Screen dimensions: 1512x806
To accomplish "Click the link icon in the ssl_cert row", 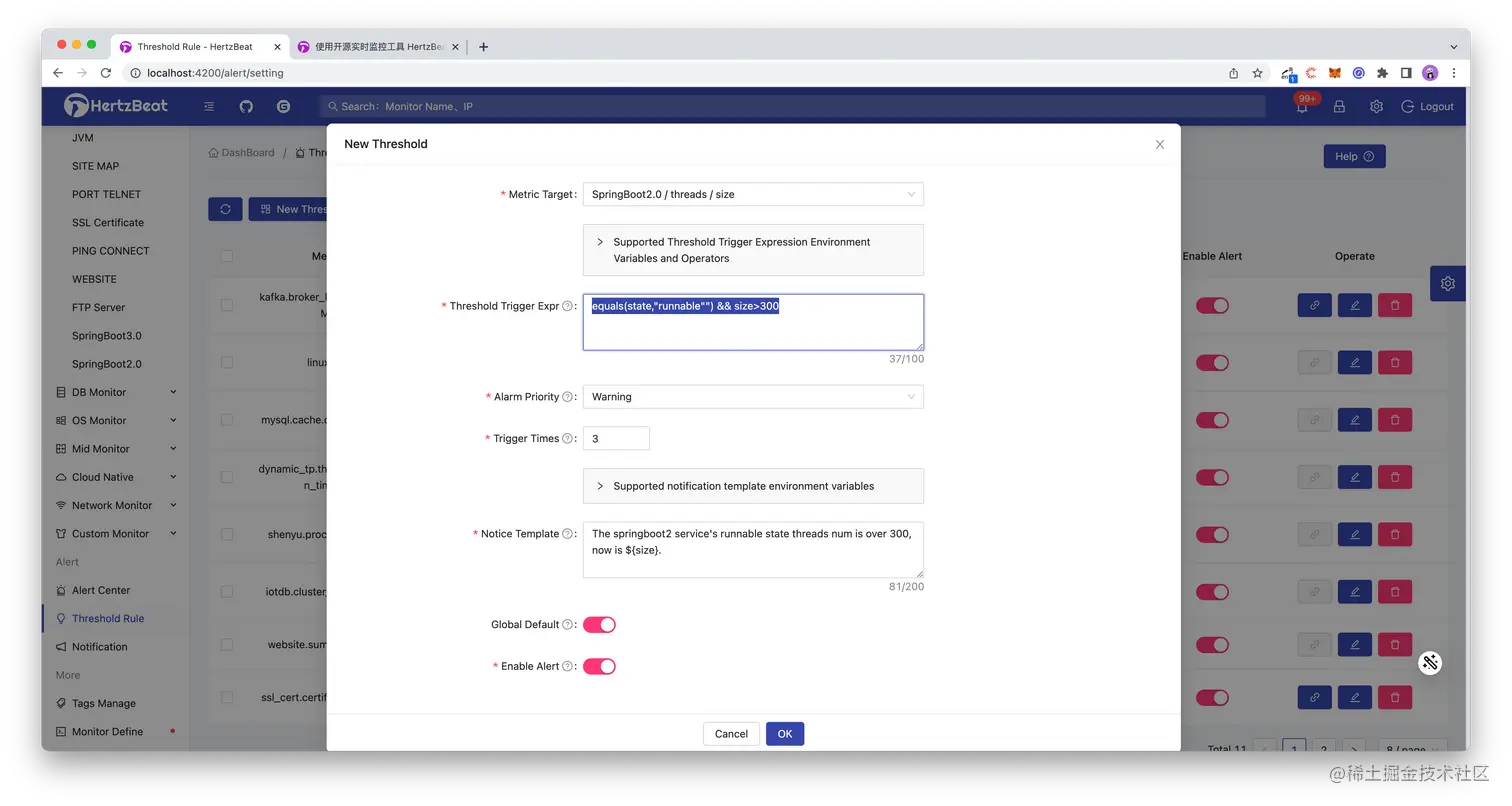I will click(x=1314, y=697).
